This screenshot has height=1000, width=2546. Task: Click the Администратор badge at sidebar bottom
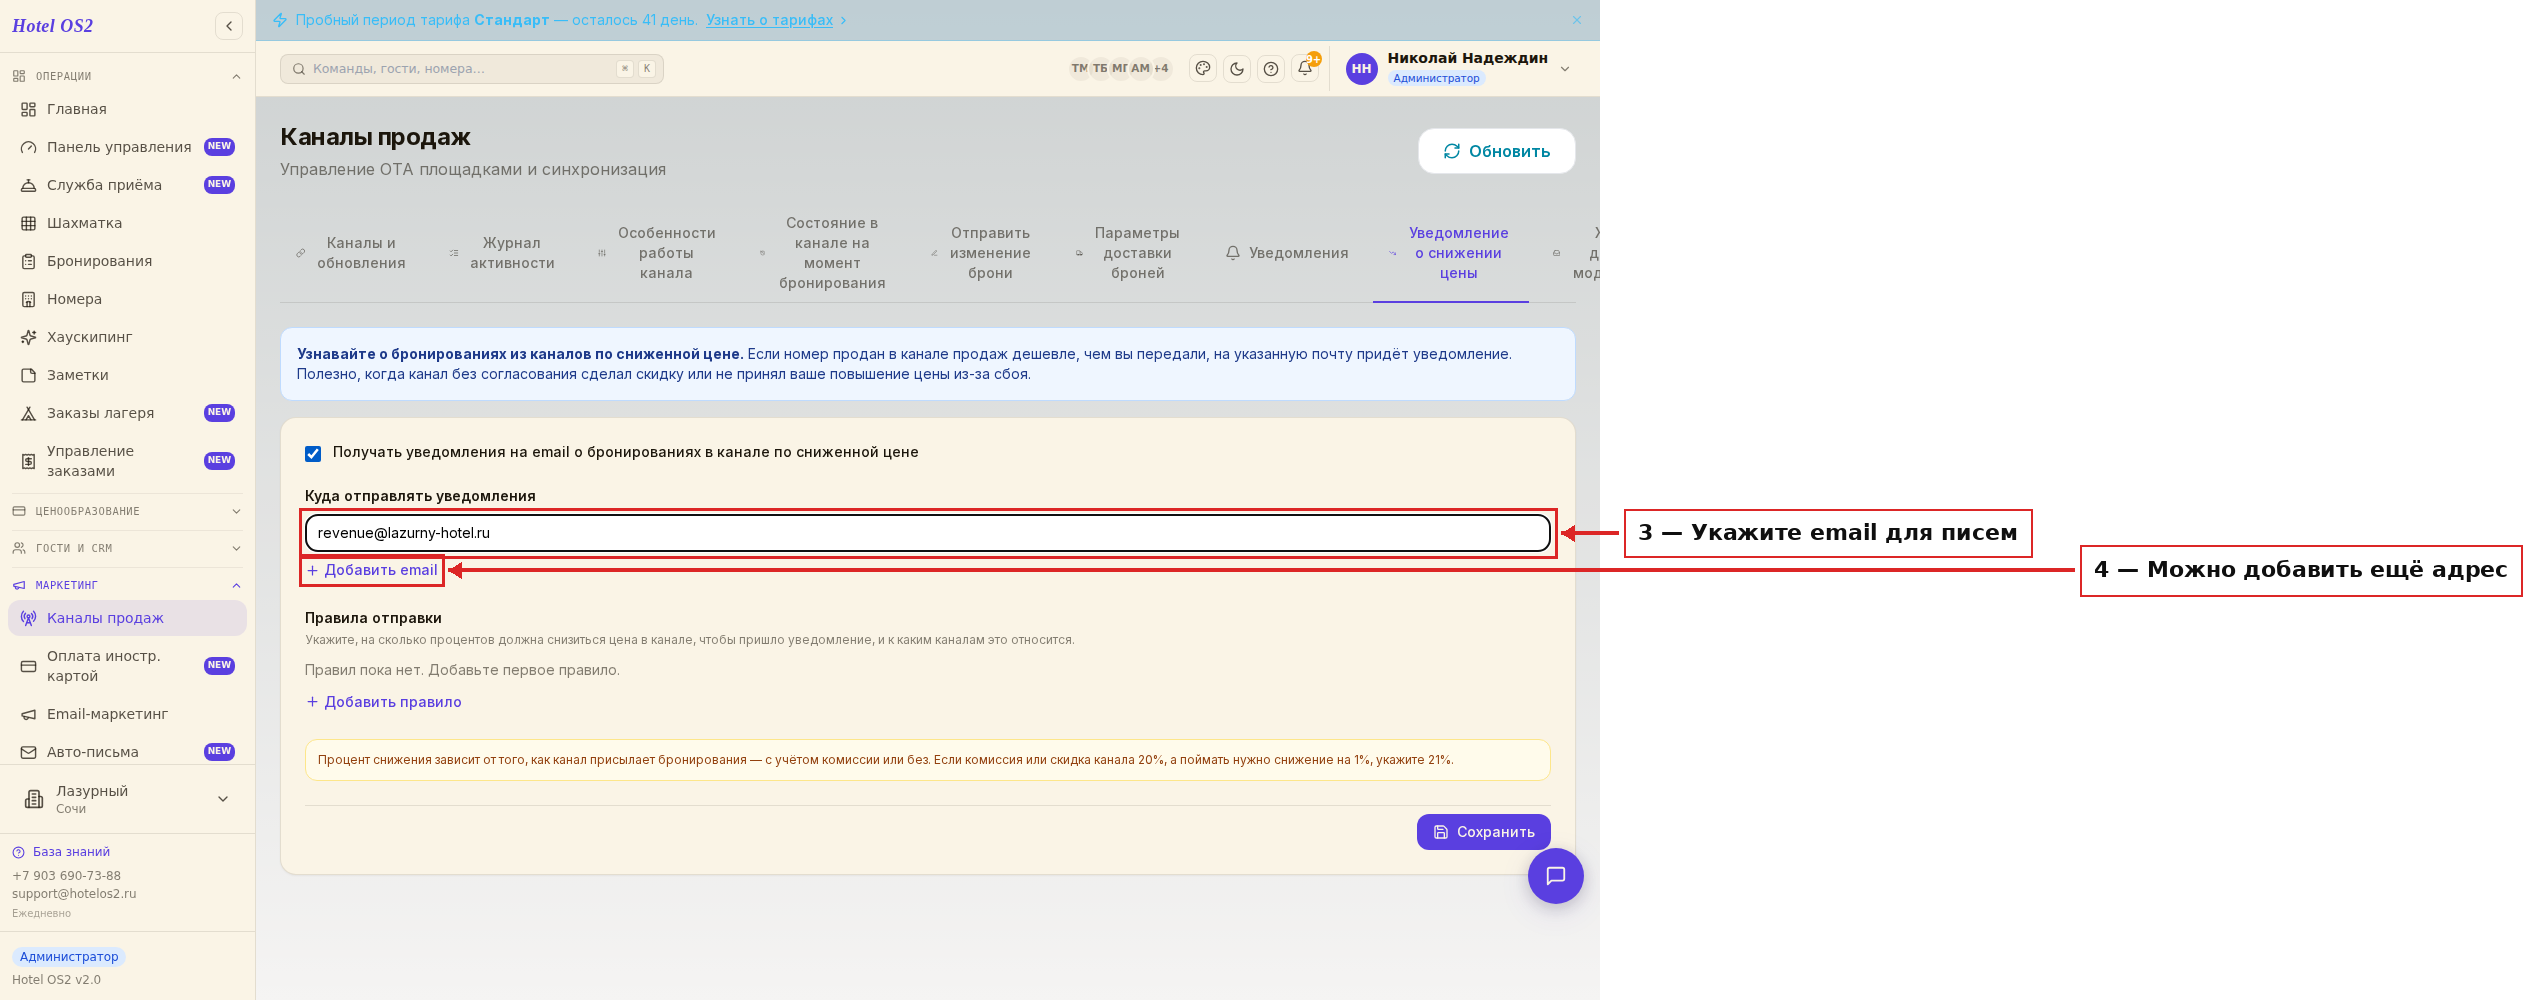tap(69, 957)
